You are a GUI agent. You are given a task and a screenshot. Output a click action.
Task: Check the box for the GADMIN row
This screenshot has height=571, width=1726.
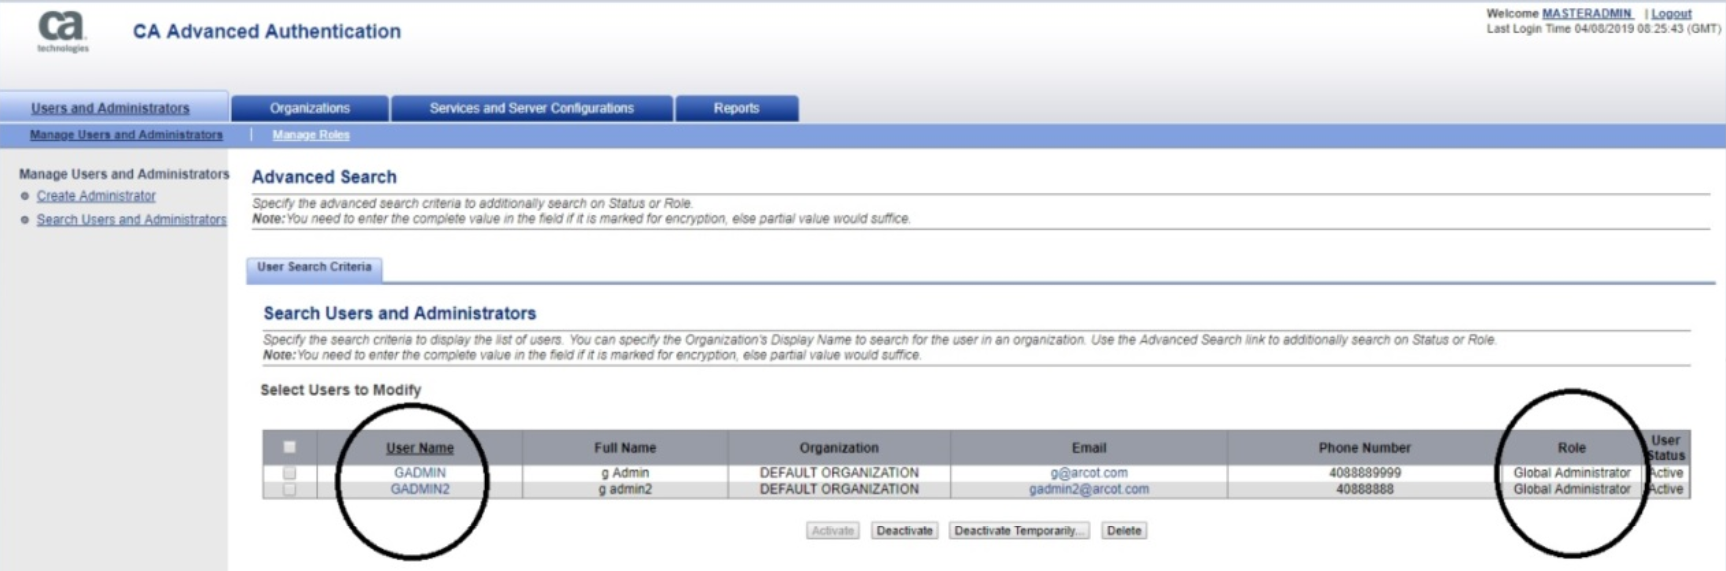click(x=290, y=473)
